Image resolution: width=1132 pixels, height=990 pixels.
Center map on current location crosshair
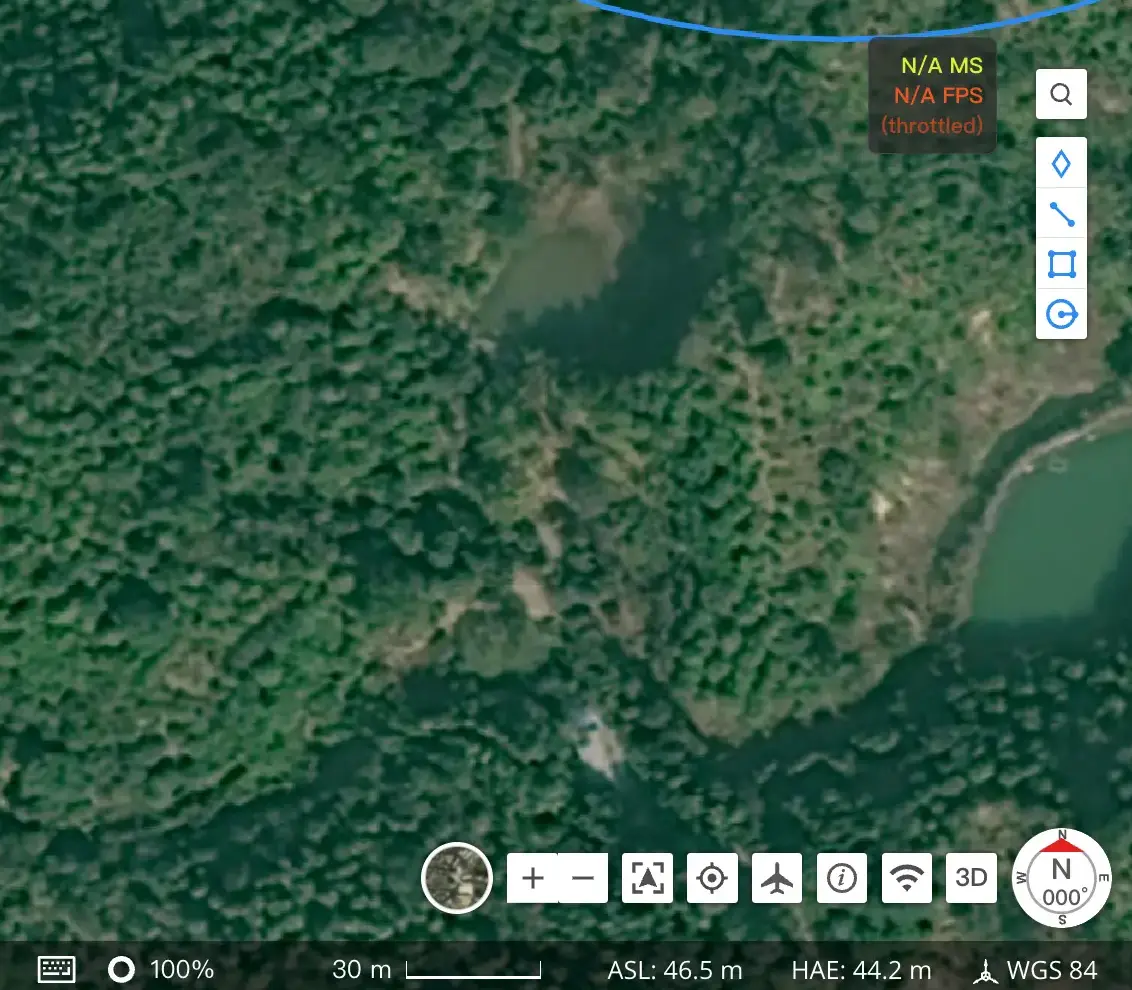(712, 878)
